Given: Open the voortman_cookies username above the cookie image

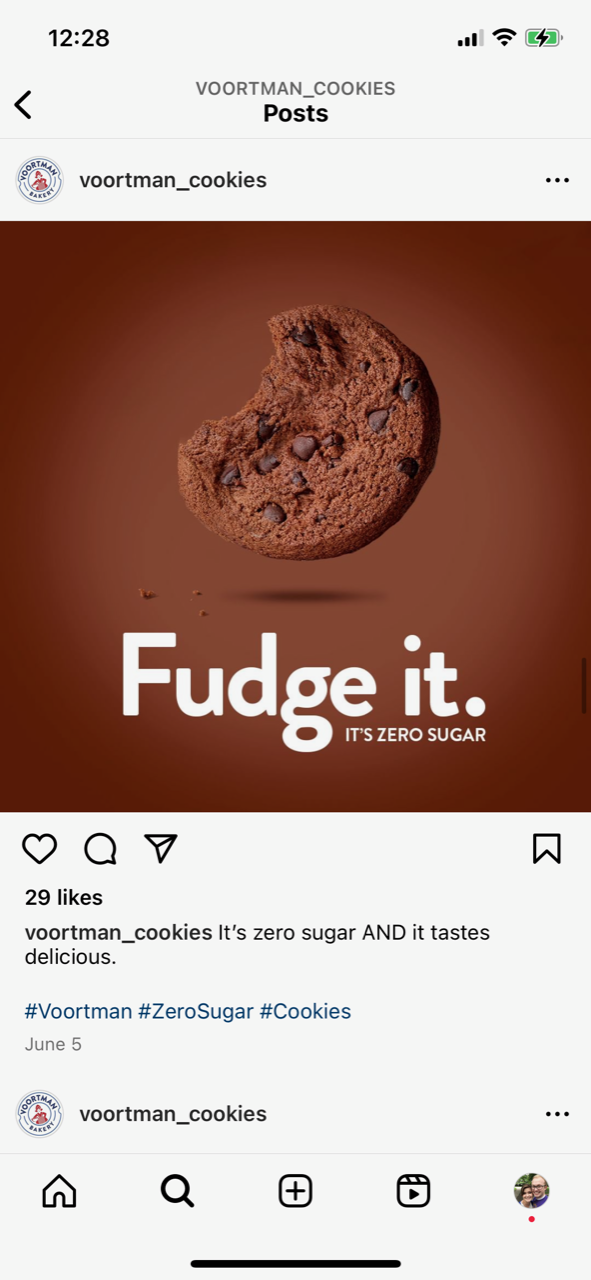Looking at the screenshot, I should [x=173, y=180].
